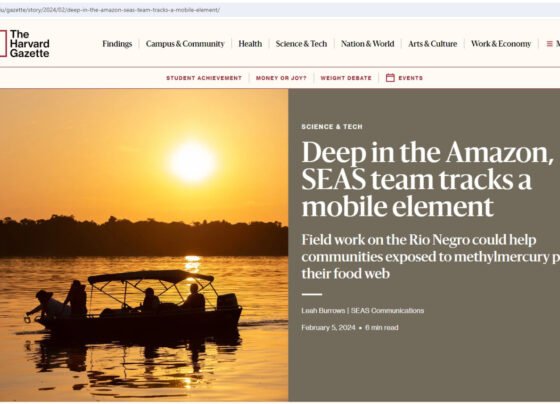Open the Findings section
Viewport: 560px width, 404px height.
[117, 44]
